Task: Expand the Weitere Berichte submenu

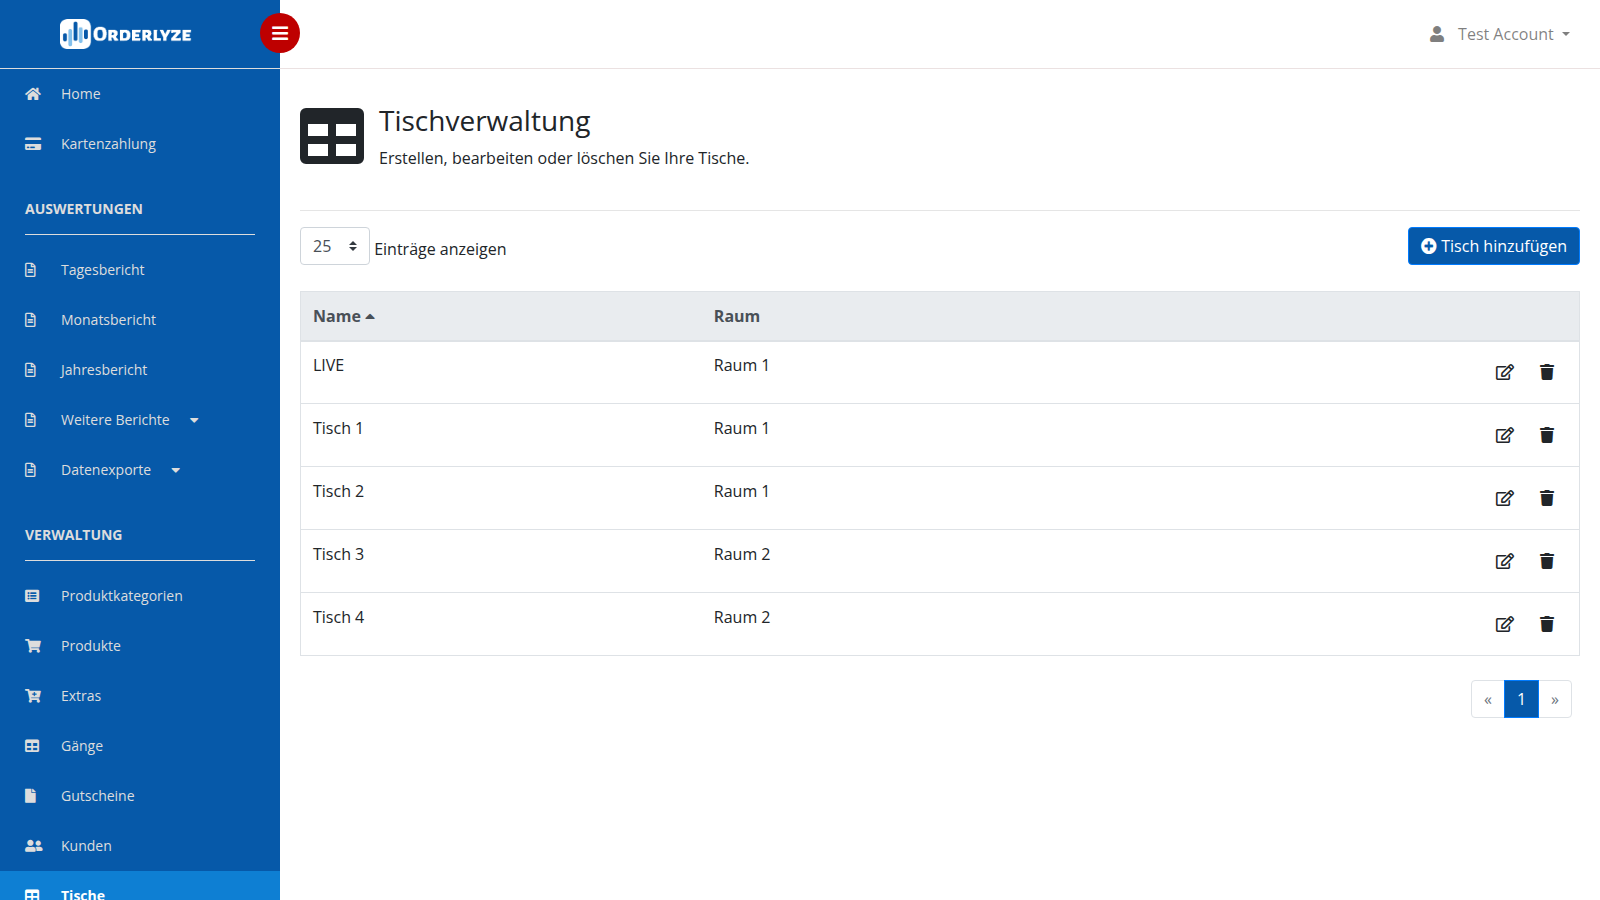Action: [130, 420]
